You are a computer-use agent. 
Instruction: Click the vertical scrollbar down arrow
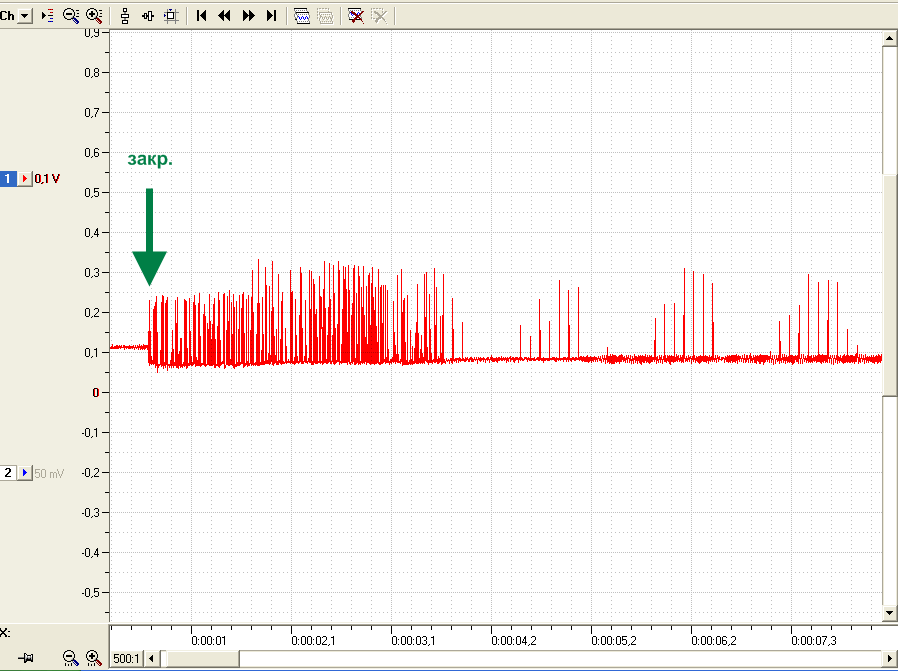[889, 613]
